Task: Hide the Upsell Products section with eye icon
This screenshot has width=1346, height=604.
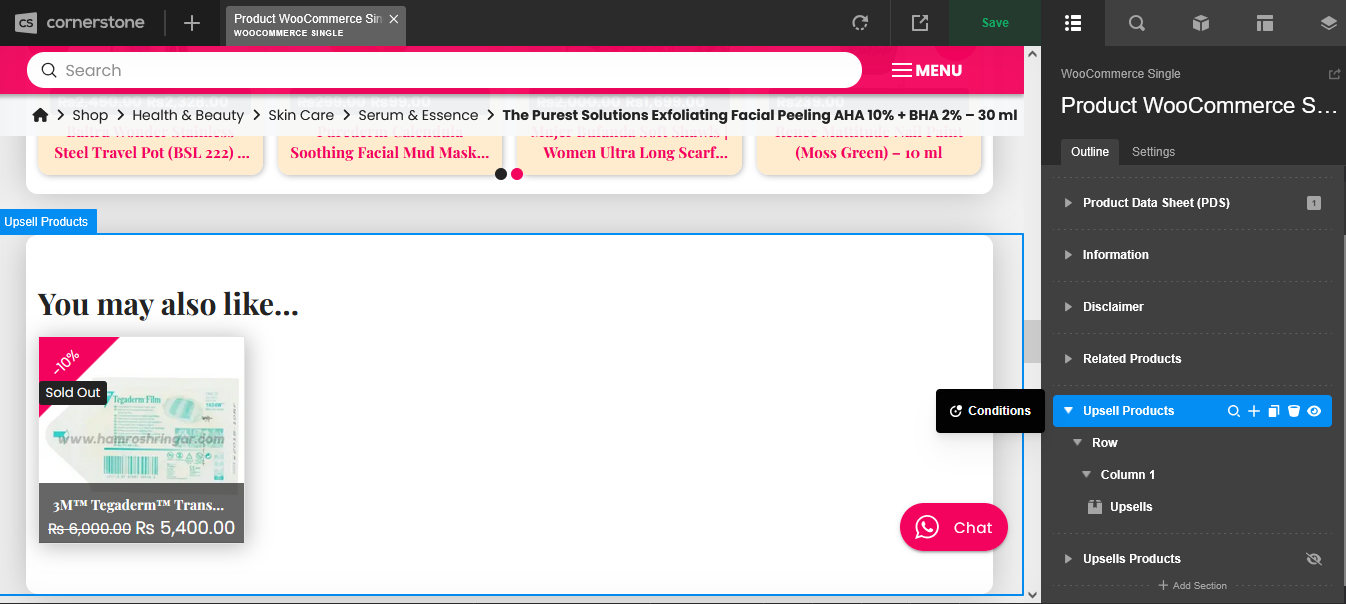Action: (1314, 411)
